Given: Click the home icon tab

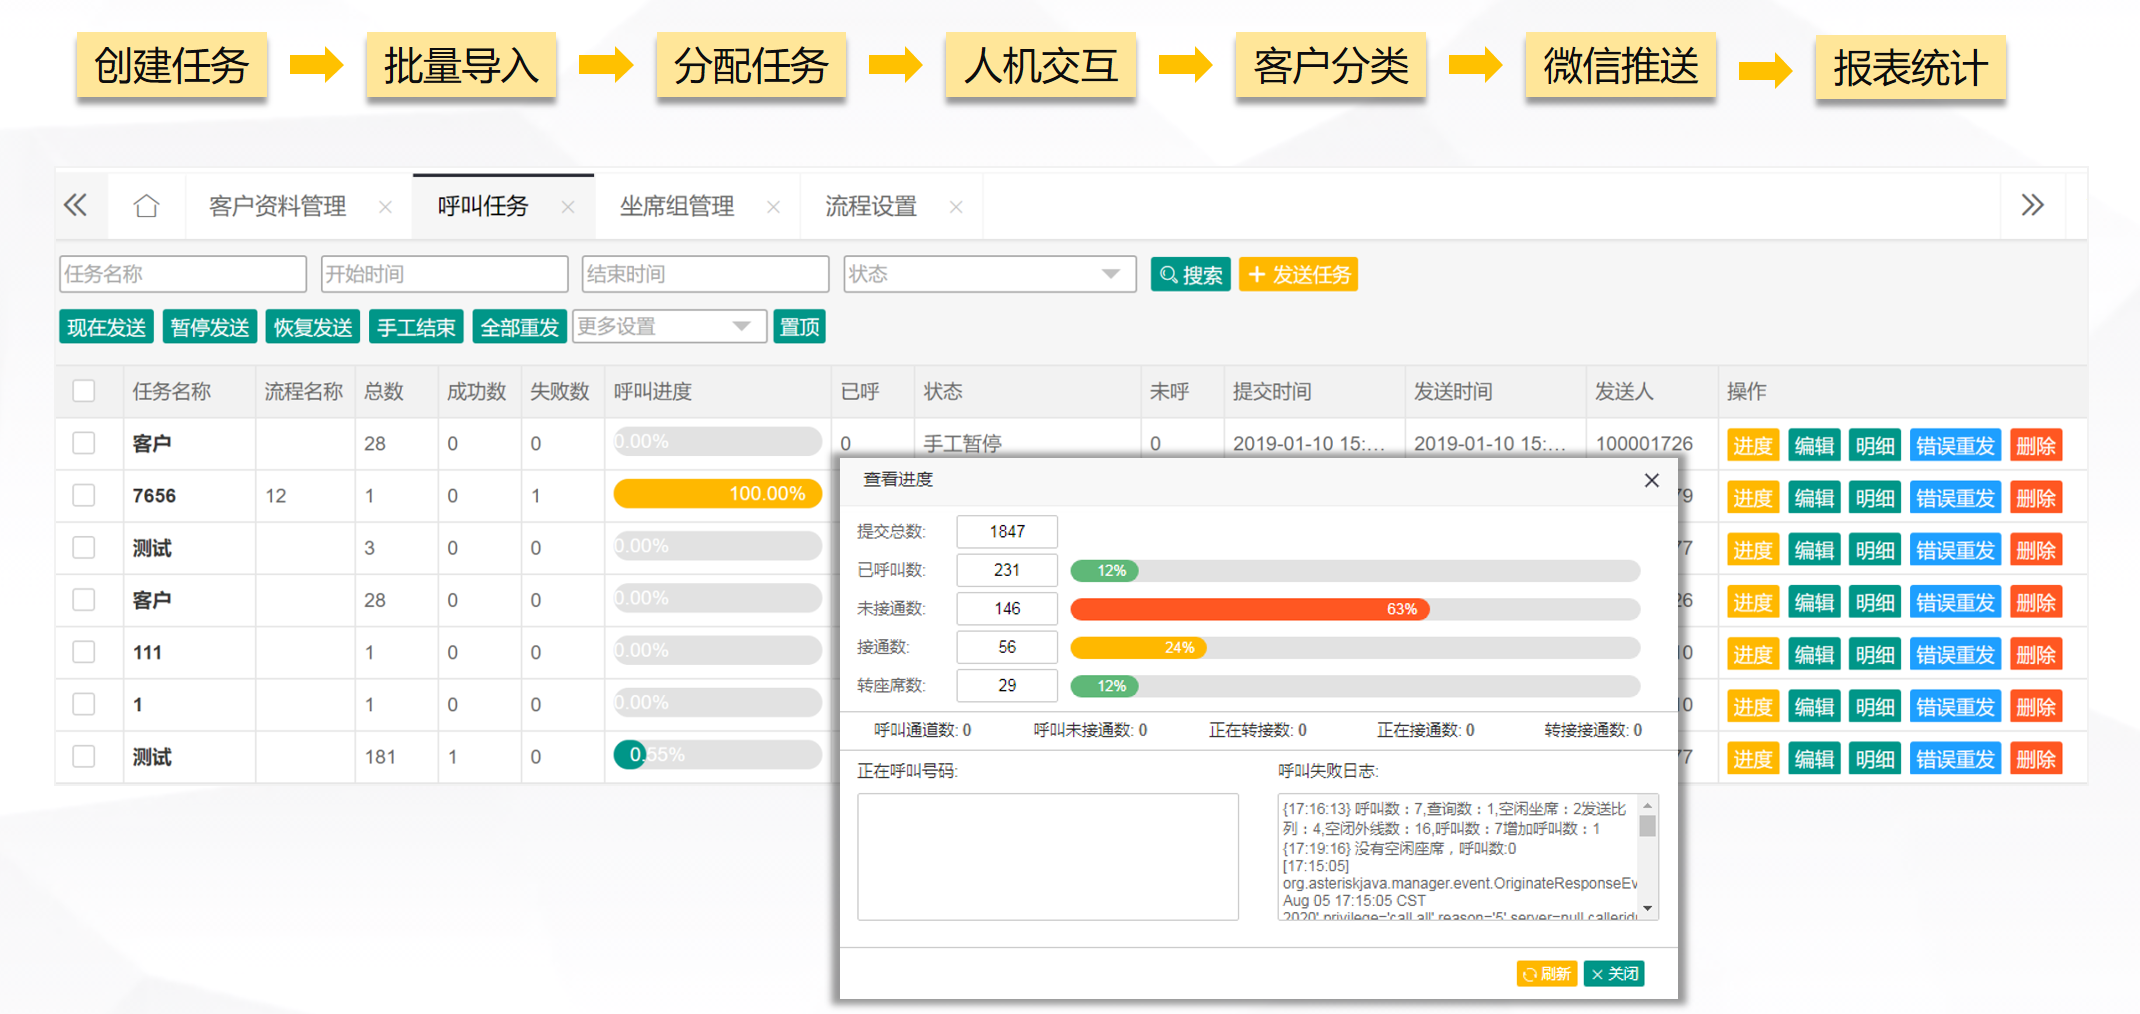Looking at the screenshot, I should [x=146, y=206].
